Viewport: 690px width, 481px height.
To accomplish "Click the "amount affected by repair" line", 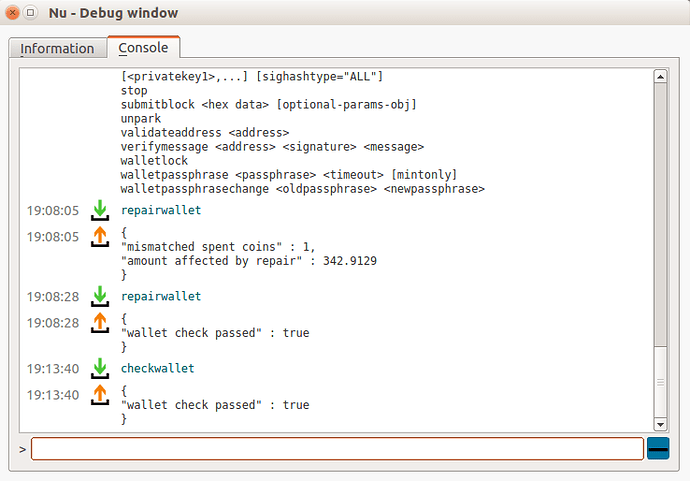I will (249, 261).
